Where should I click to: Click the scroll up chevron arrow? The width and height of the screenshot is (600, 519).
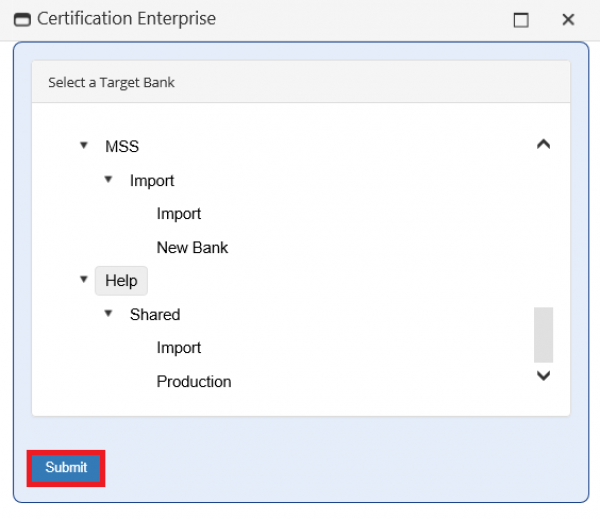pyautogui.click(x=543, y=144)
